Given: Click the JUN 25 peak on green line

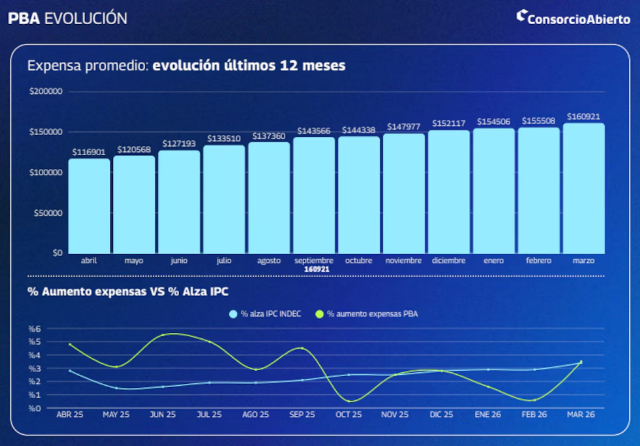Looking at the screenshot, I should point(171,334).
